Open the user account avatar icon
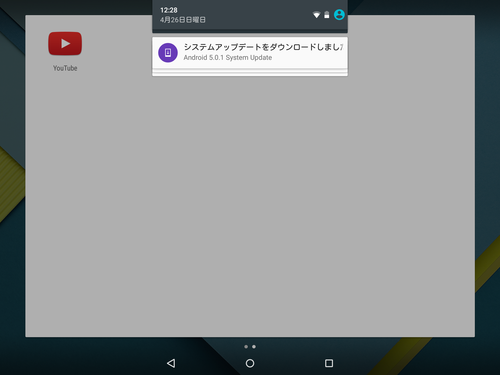This screenshot has width=500, height=375. (x=339, y=15)
